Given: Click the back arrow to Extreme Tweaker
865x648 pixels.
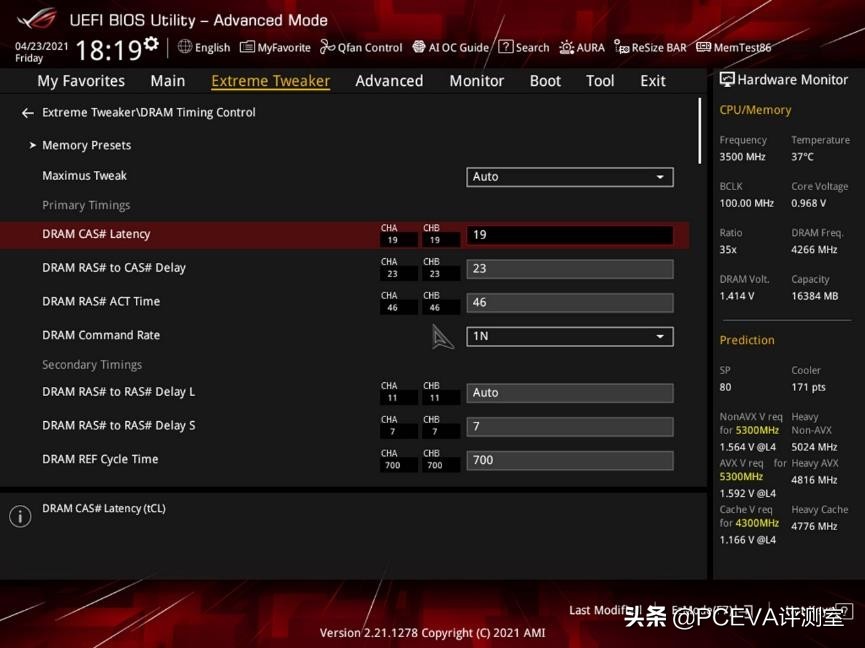Looking at the screenshot, I should click(x=28, y=113).
